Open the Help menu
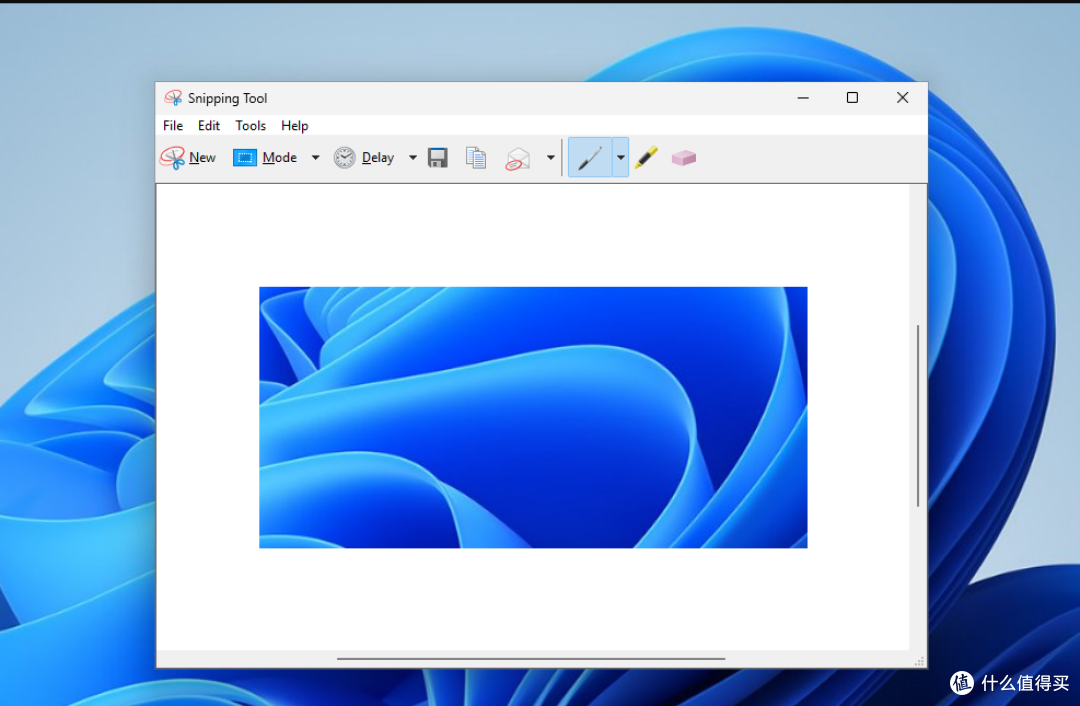1080x706 pixels. coord(295,125)
